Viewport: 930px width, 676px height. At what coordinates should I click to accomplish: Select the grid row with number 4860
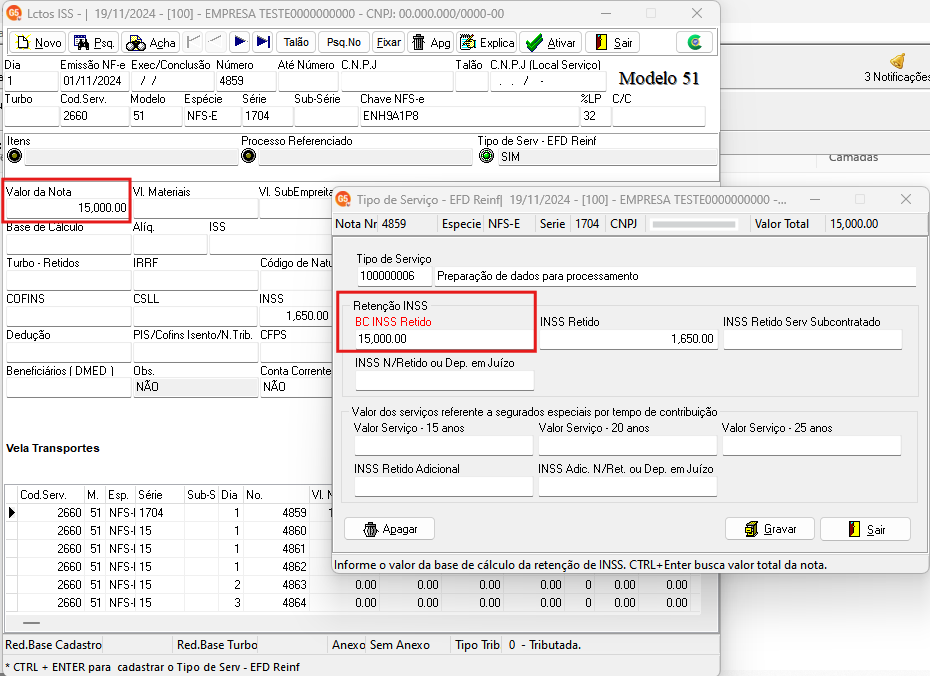click(x=169, y=531)
